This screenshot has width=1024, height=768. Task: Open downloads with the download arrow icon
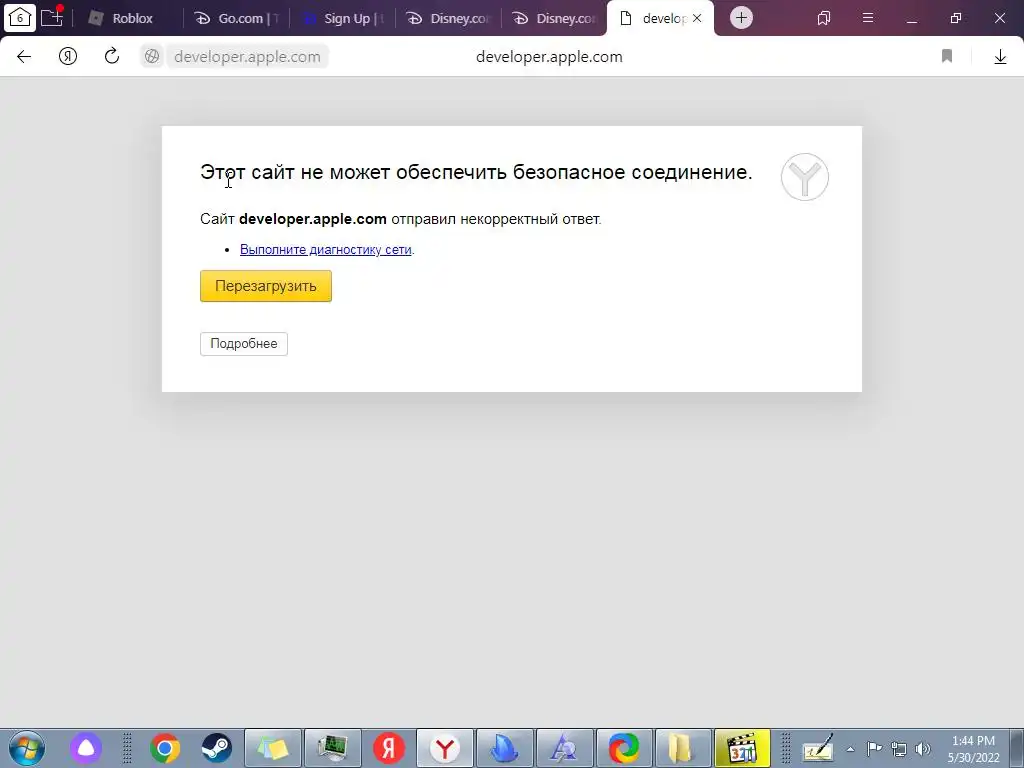pos(1000,57)
